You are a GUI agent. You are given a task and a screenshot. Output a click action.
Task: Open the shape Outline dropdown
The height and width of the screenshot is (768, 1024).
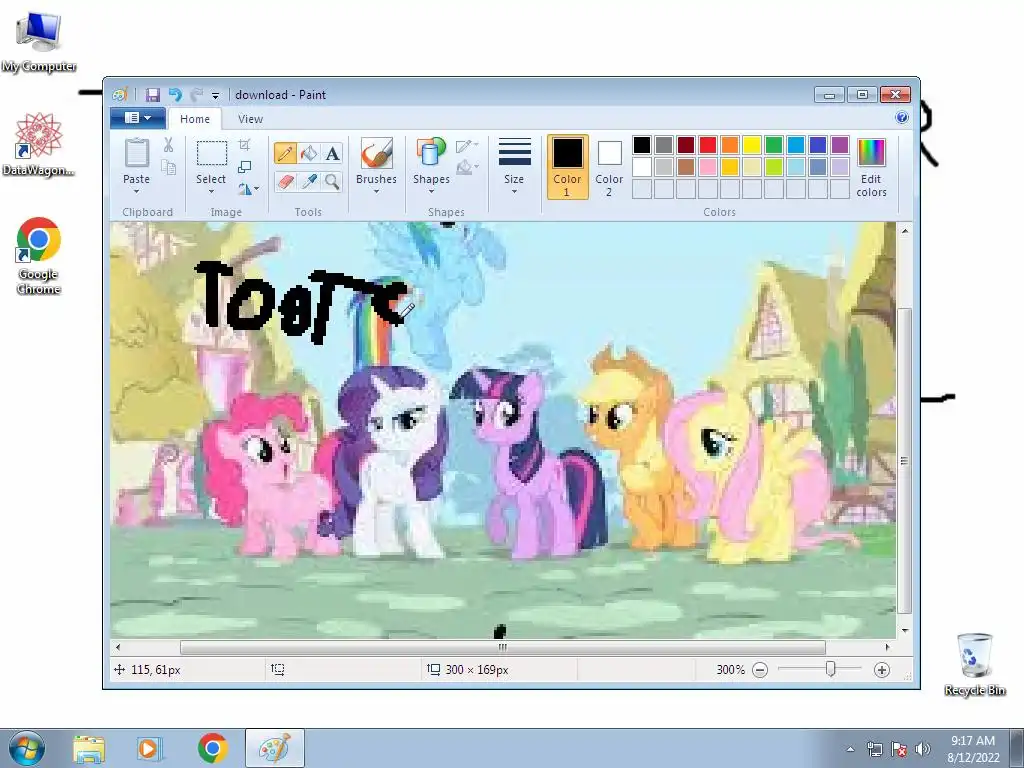click(467, 146)
